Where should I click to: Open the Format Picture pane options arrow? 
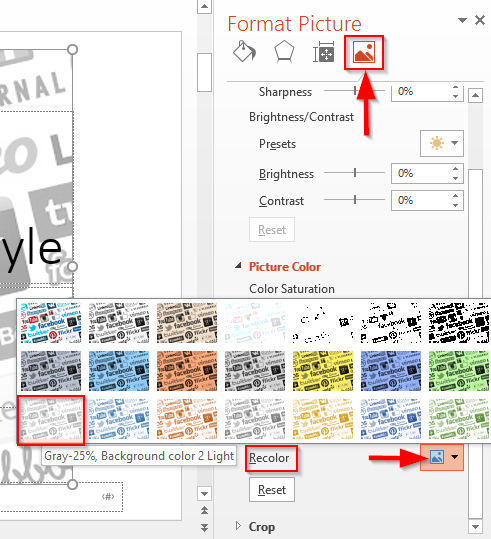click(x=462, y=20)
